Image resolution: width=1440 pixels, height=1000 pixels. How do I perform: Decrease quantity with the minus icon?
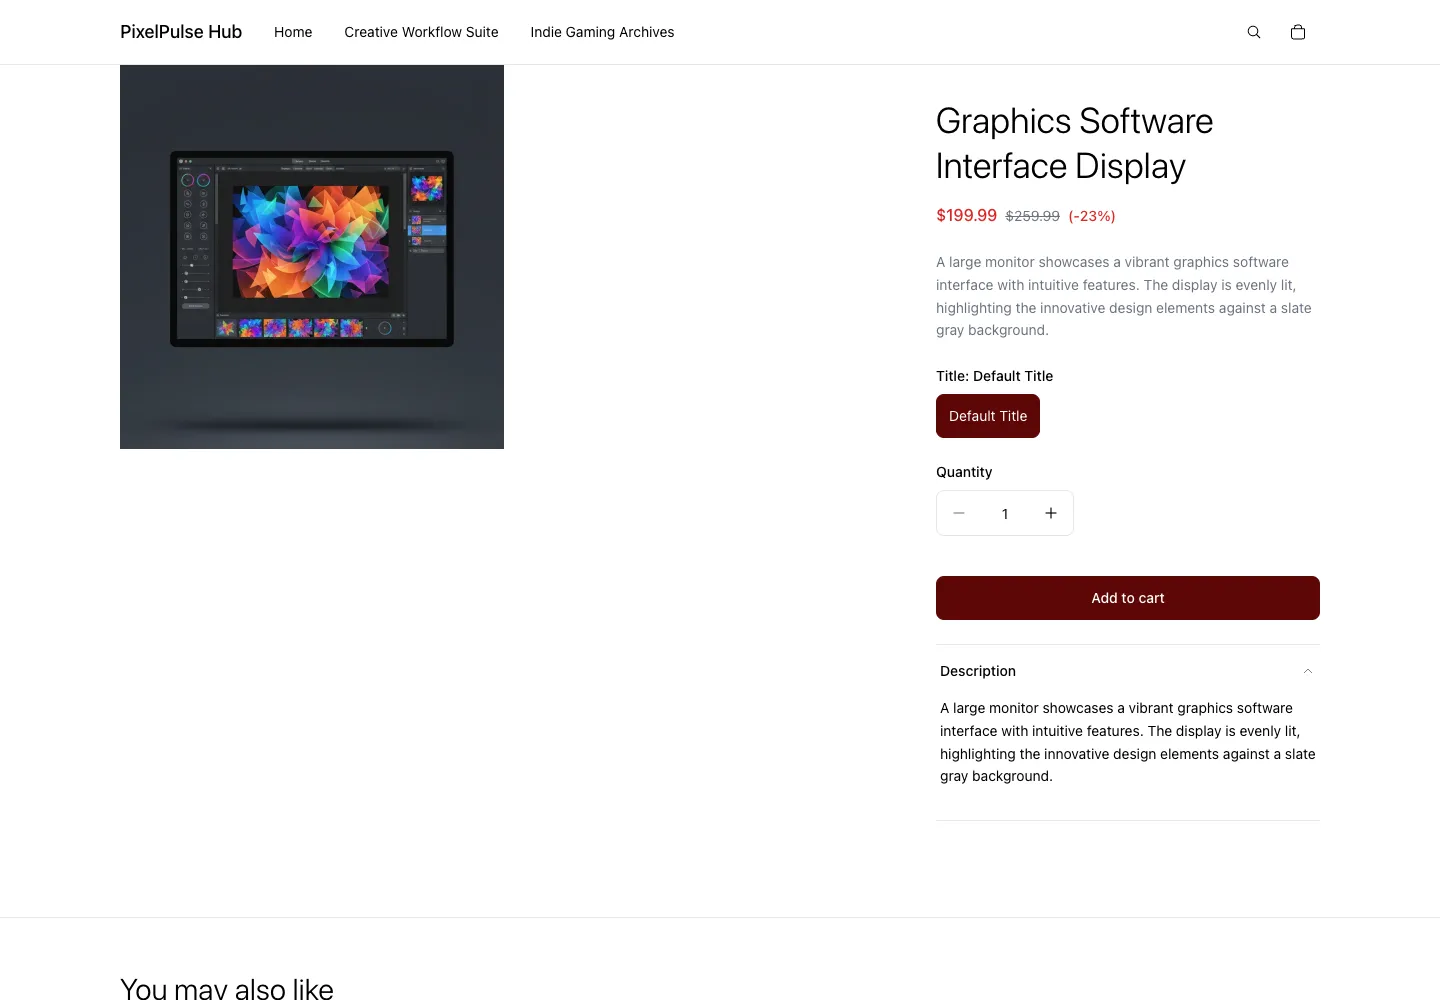959,513
